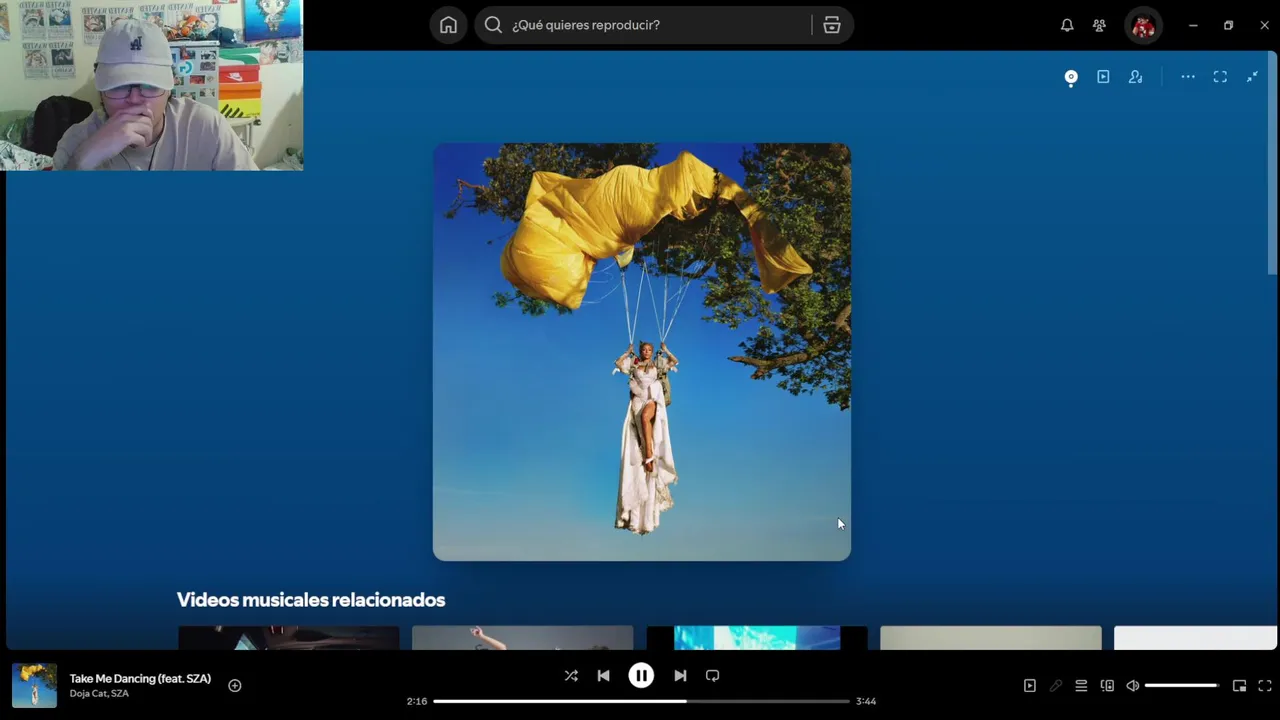1280x720 pixels.
Task: Open the user profile avatar menu
Action: tap(1143, 26)
